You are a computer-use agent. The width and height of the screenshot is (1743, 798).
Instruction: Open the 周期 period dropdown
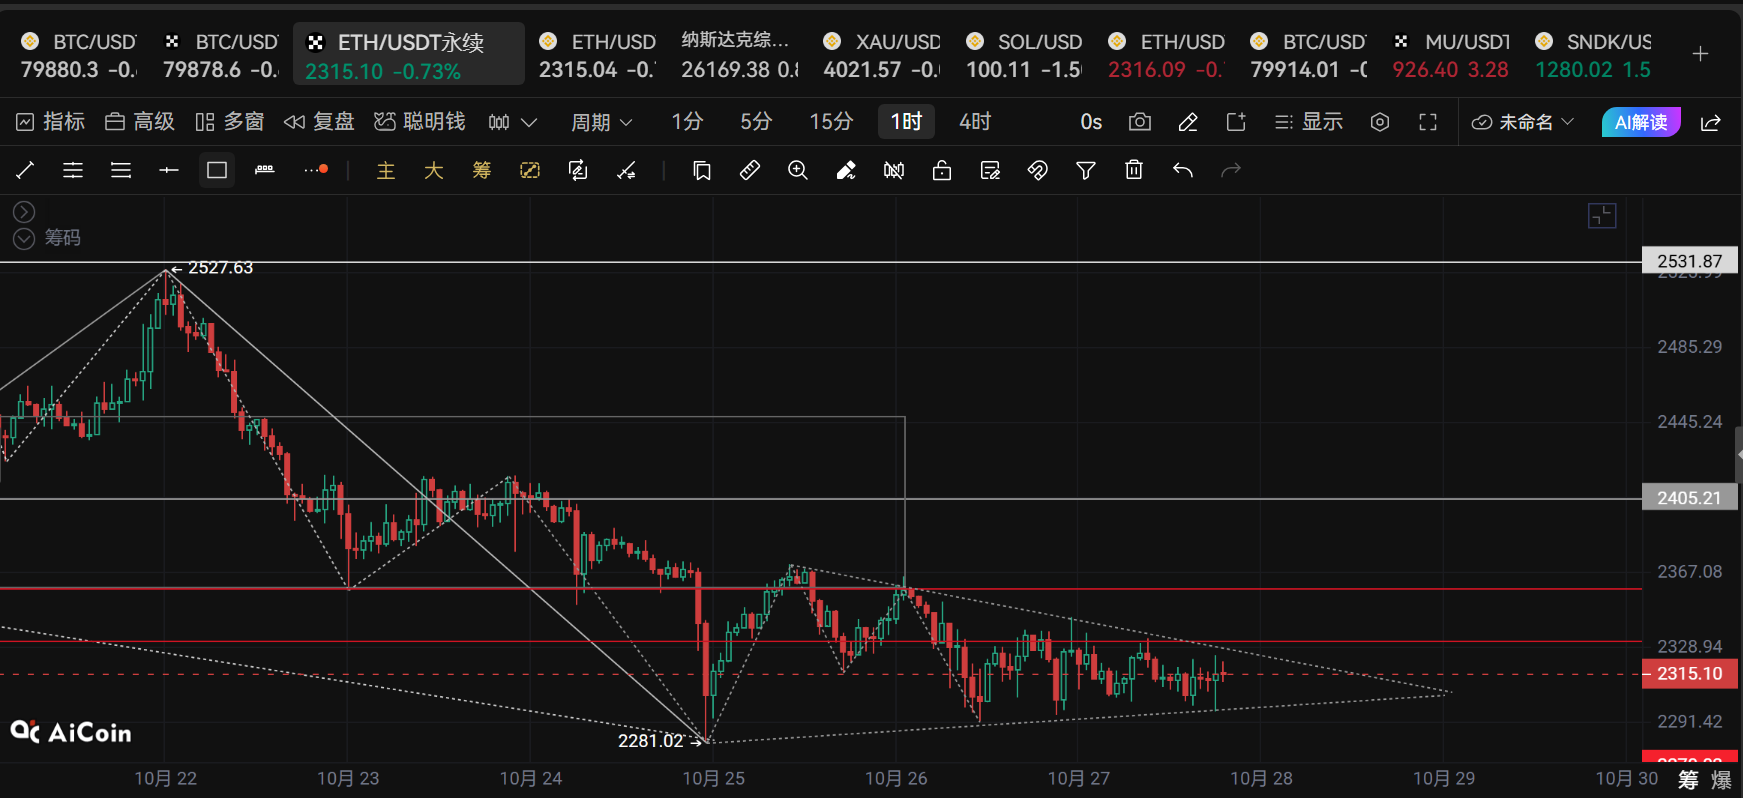pos(601,122)
